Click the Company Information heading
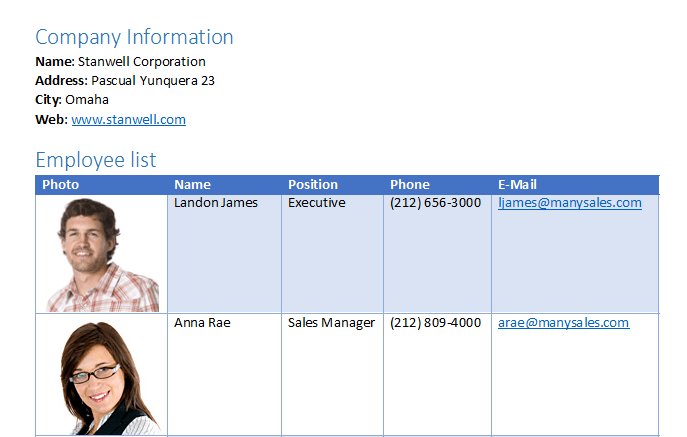The height and width of the screenshot is (437, 687). coord(134,38)
